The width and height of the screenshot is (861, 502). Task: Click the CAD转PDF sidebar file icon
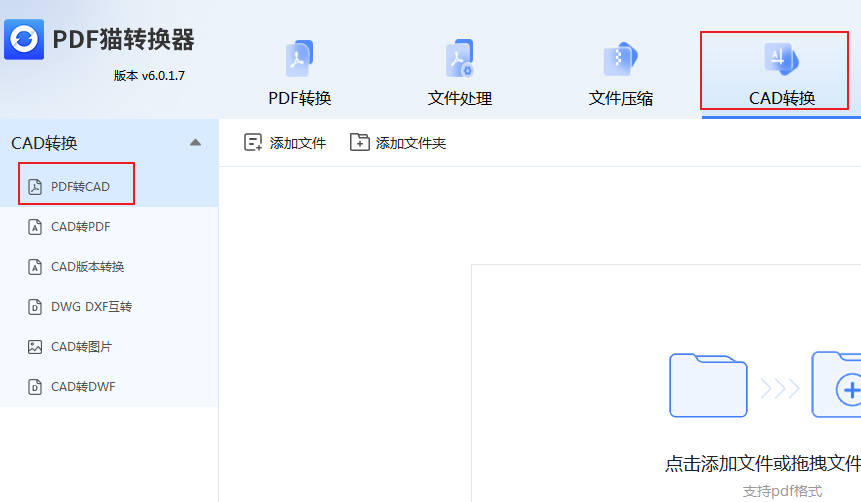click(x=35, y=227)
